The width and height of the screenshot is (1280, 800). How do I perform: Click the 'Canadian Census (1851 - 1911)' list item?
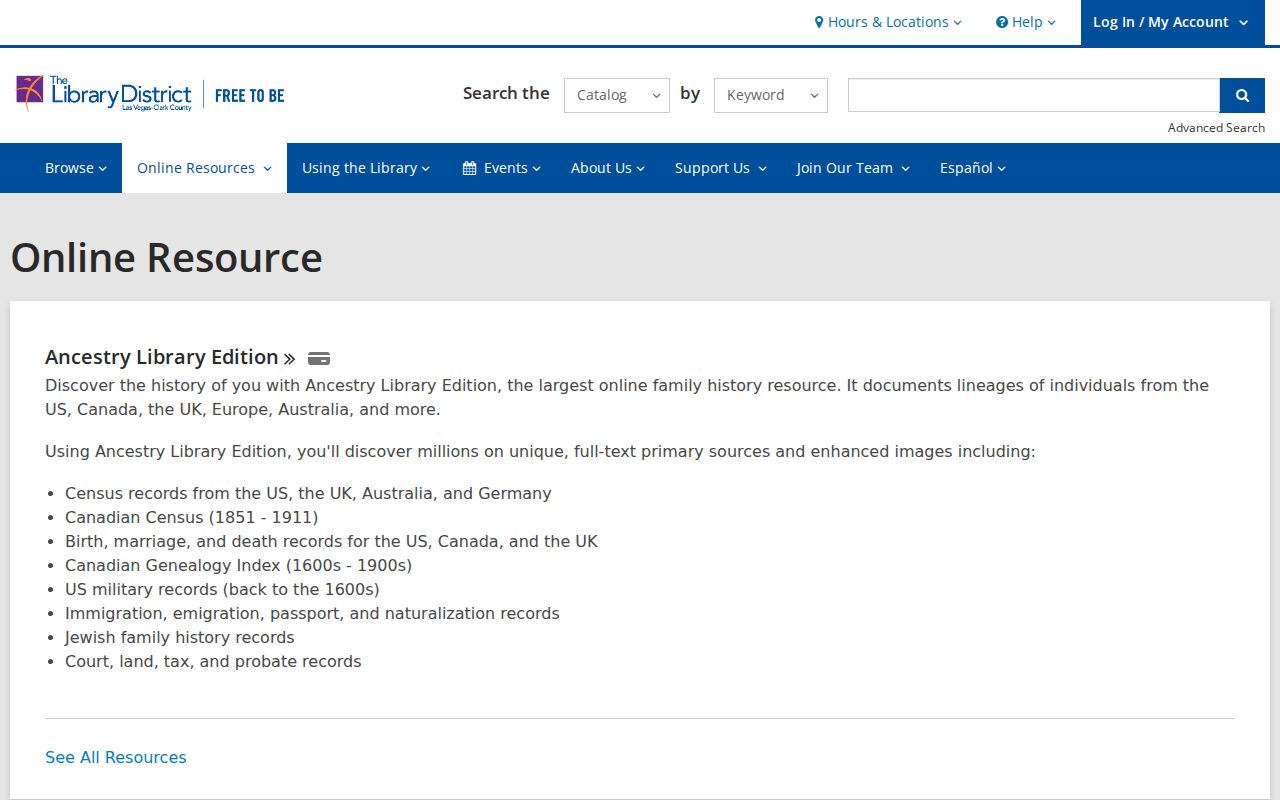point(192,517)
